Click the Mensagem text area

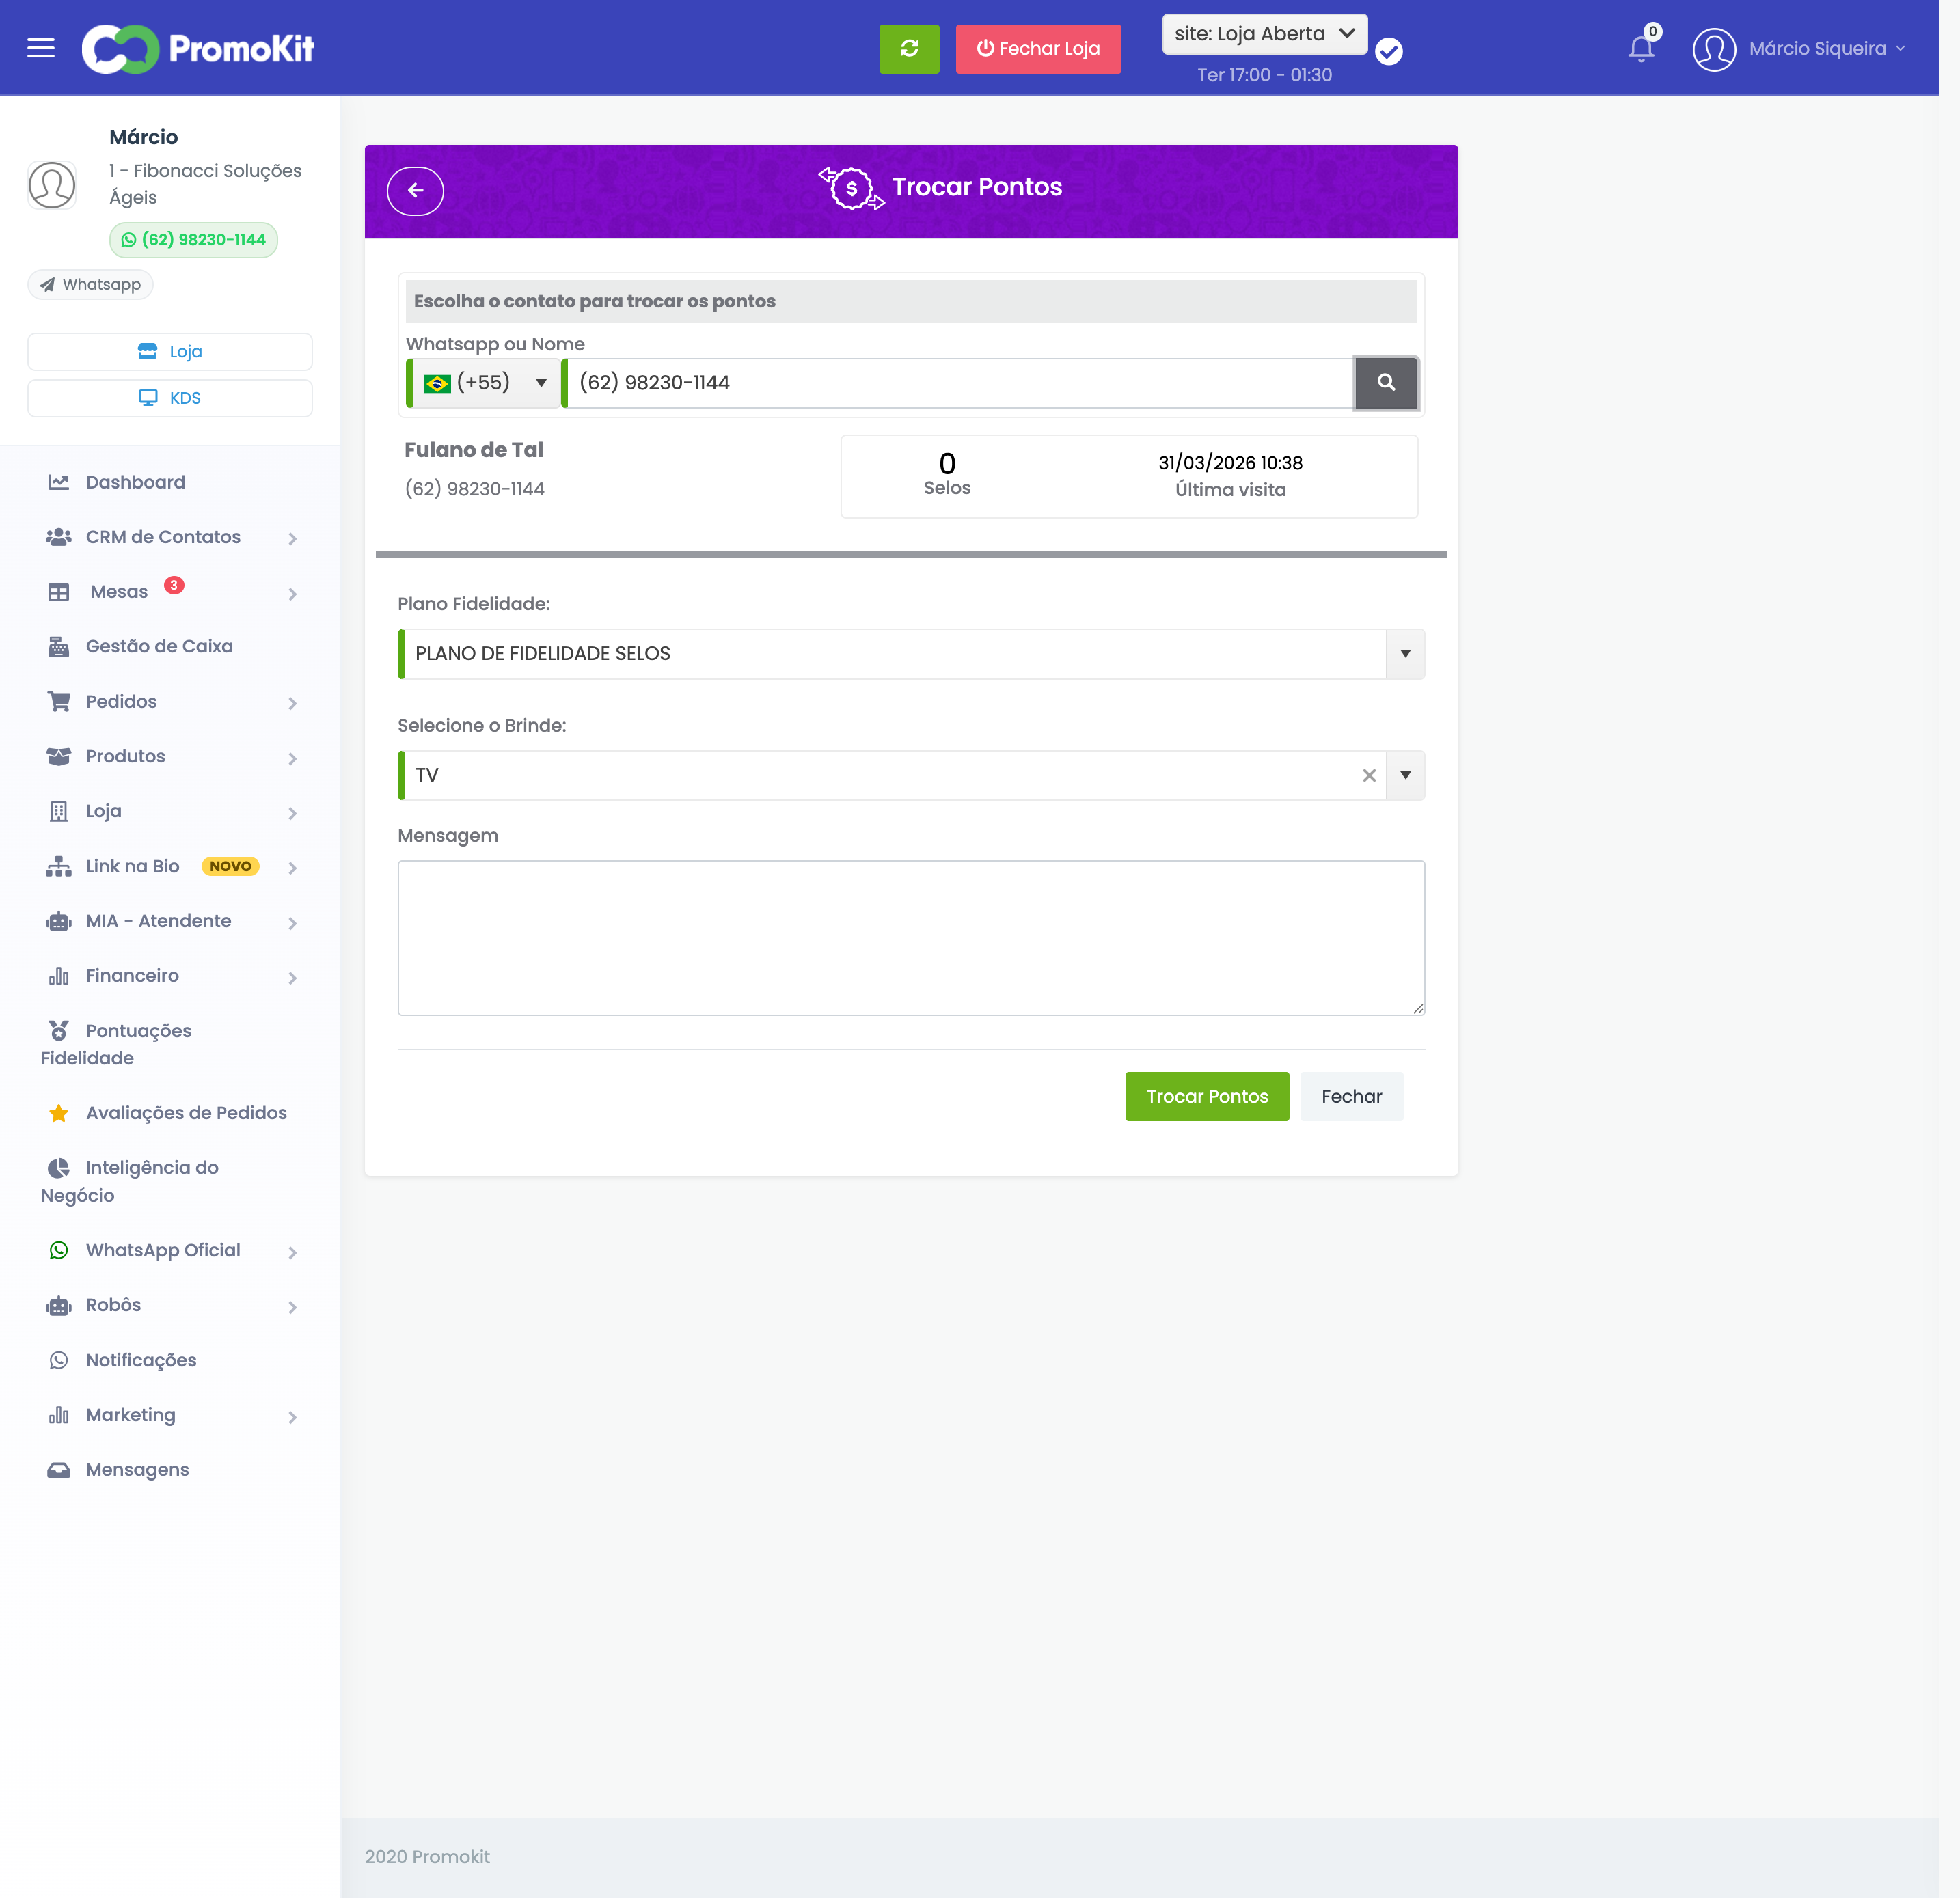point(911,938)
